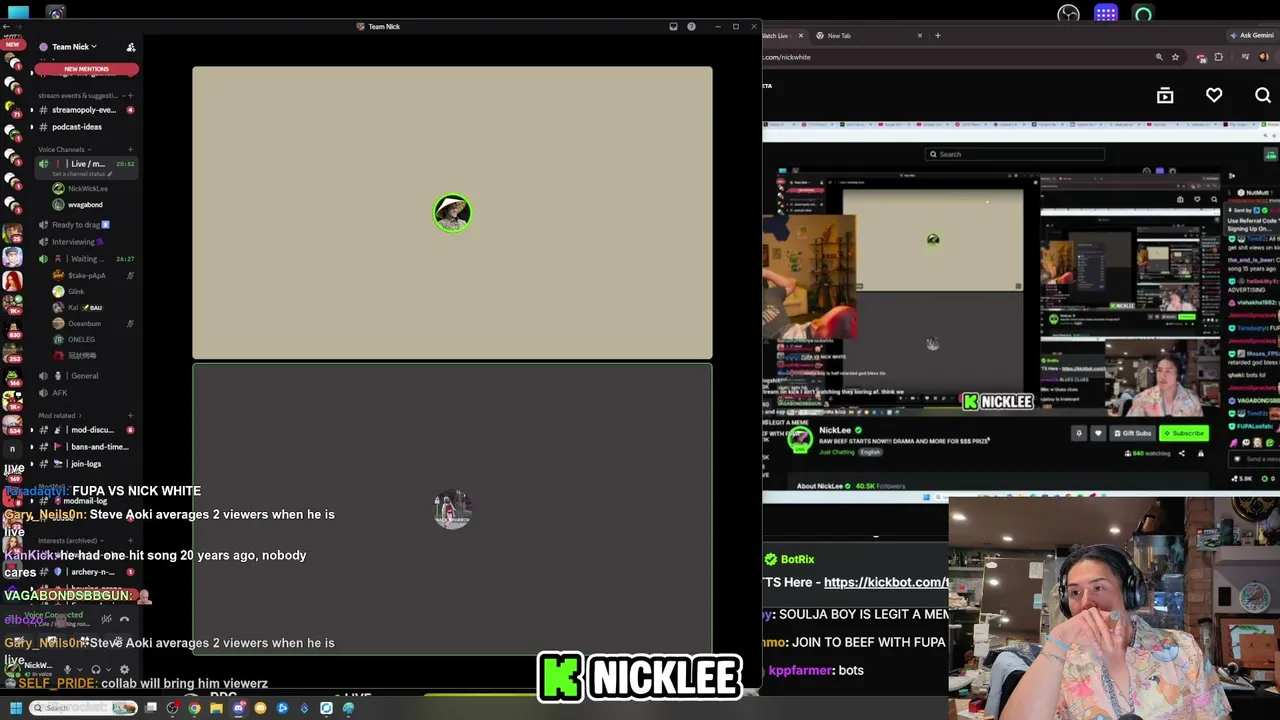
Task: Click the BotRix username in chat
Action: [798, 560]
